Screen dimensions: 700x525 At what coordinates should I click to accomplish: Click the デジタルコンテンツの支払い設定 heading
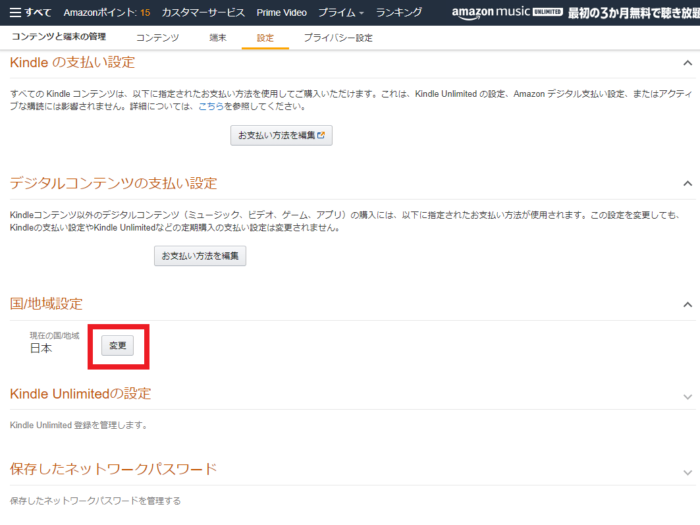(x=113, y=183)
